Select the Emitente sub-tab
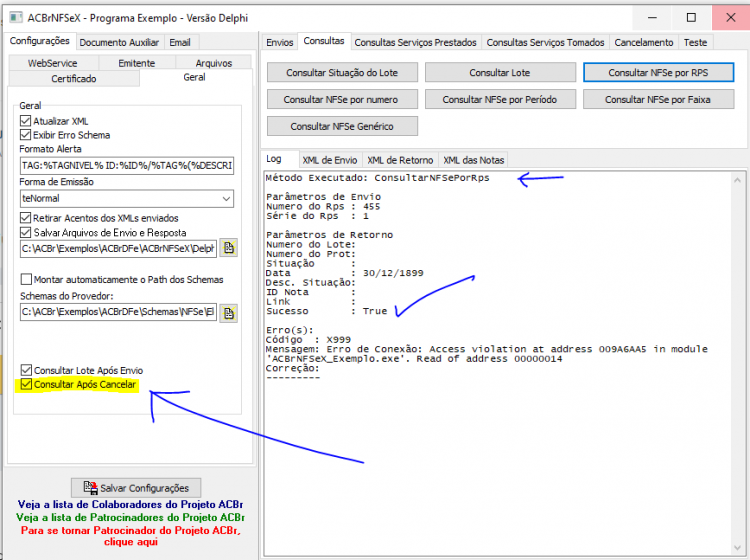The image size is (750, 560). (137, 63)
